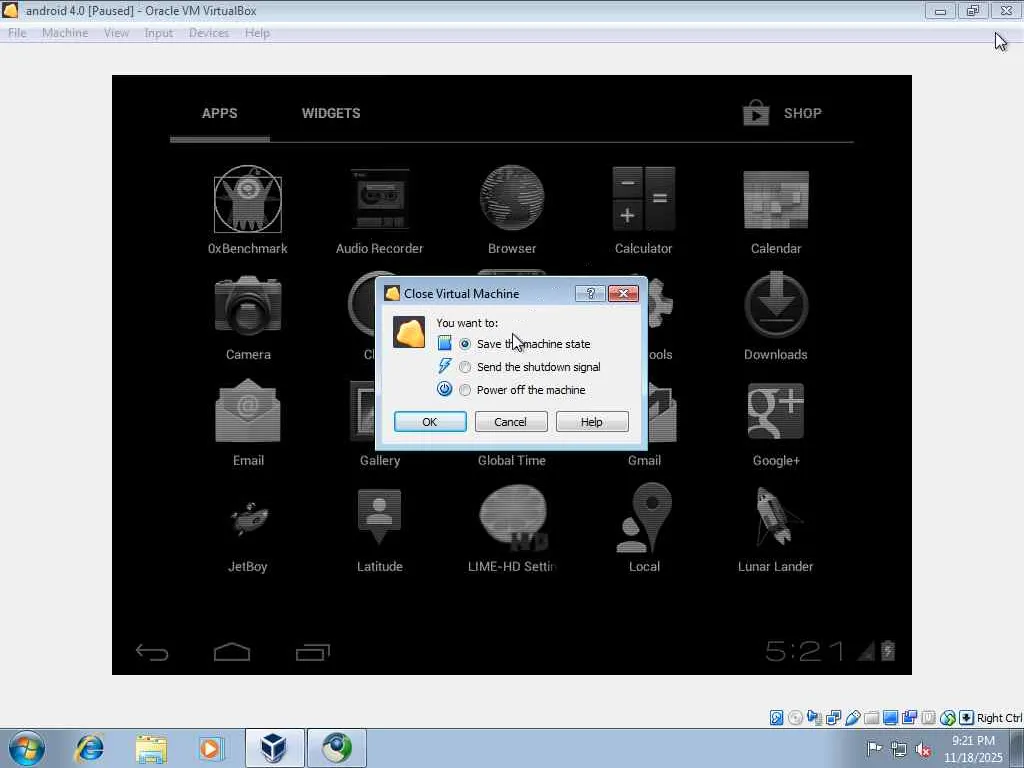Tap the Android home navigation button
The width and height of the screenshot is (1024, 768).
click(232, 652)
